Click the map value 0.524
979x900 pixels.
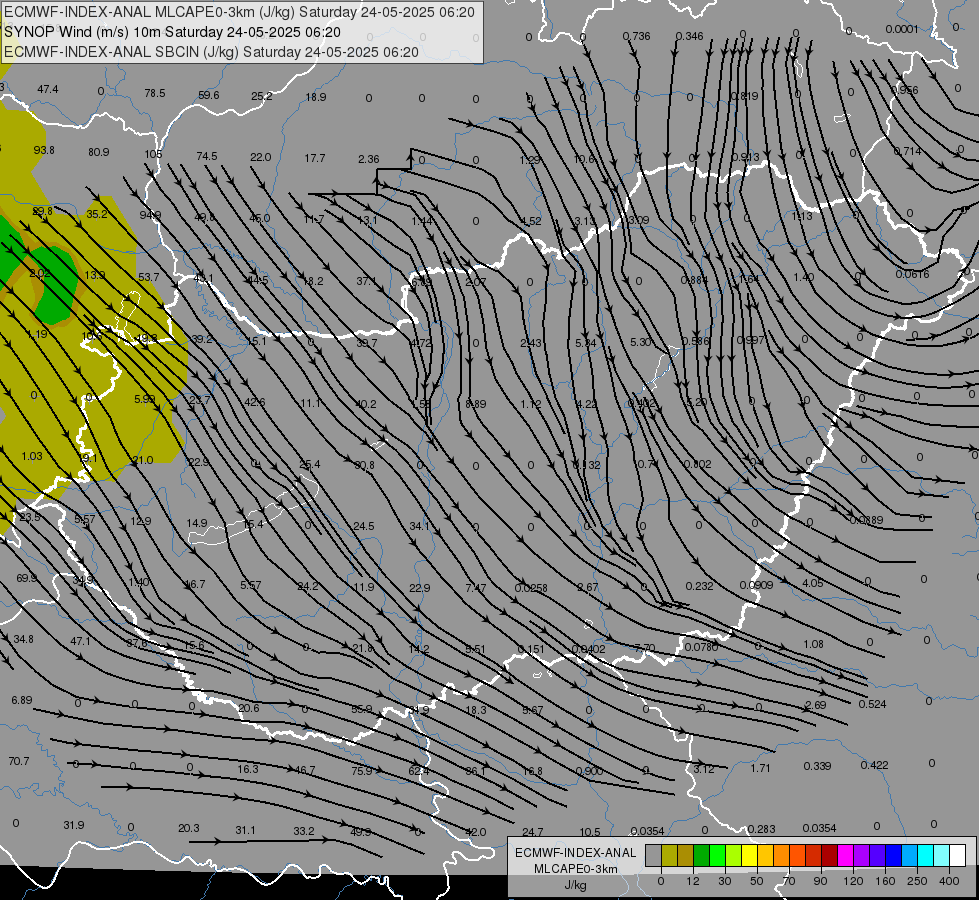pos(872,704)
